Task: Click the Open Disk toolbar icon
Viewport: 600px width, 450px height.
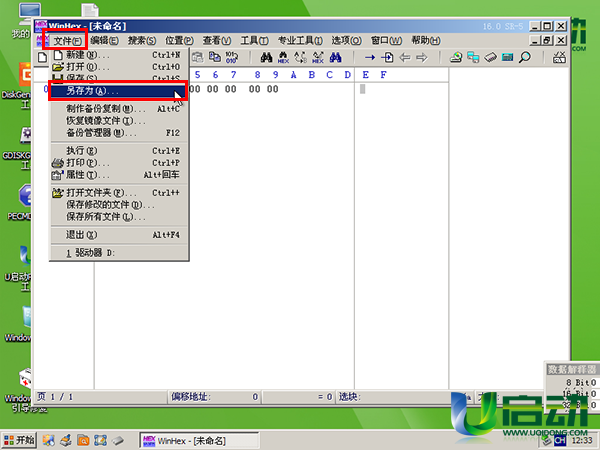Action: point(456,58)
